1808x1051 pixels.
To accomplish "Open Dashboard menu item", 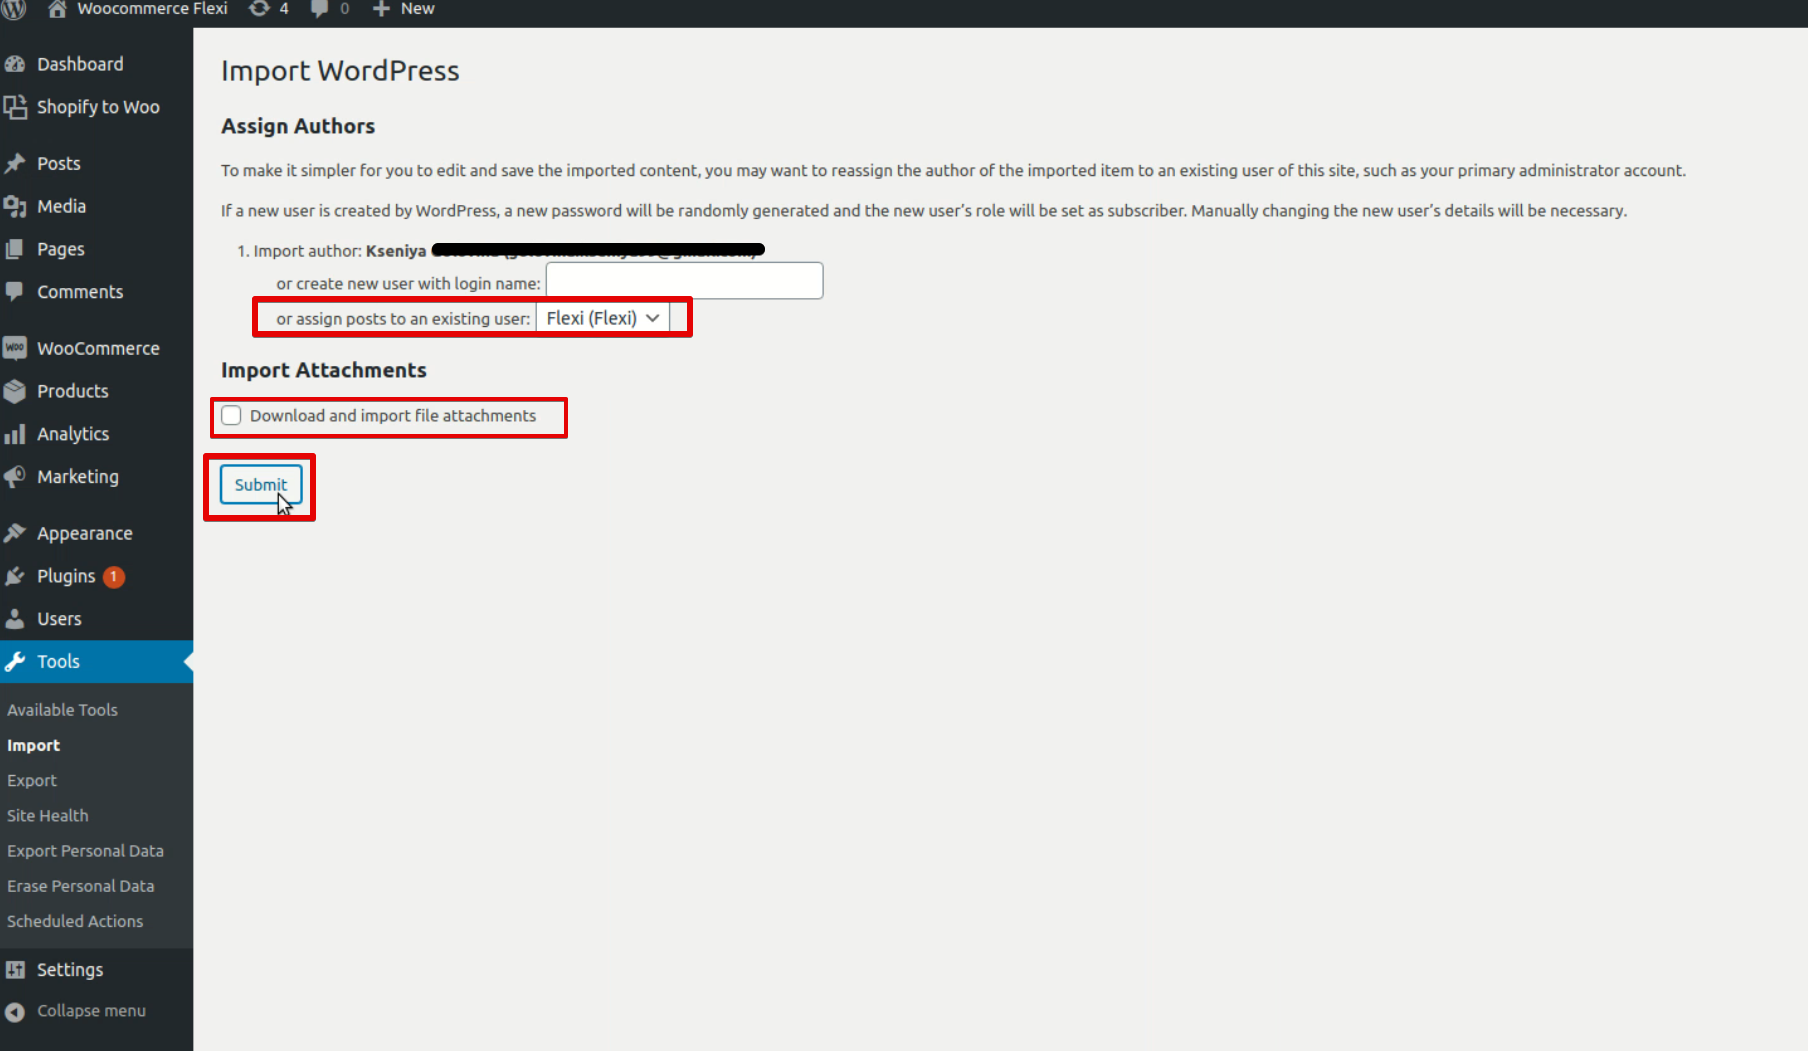I will (80, 64).
